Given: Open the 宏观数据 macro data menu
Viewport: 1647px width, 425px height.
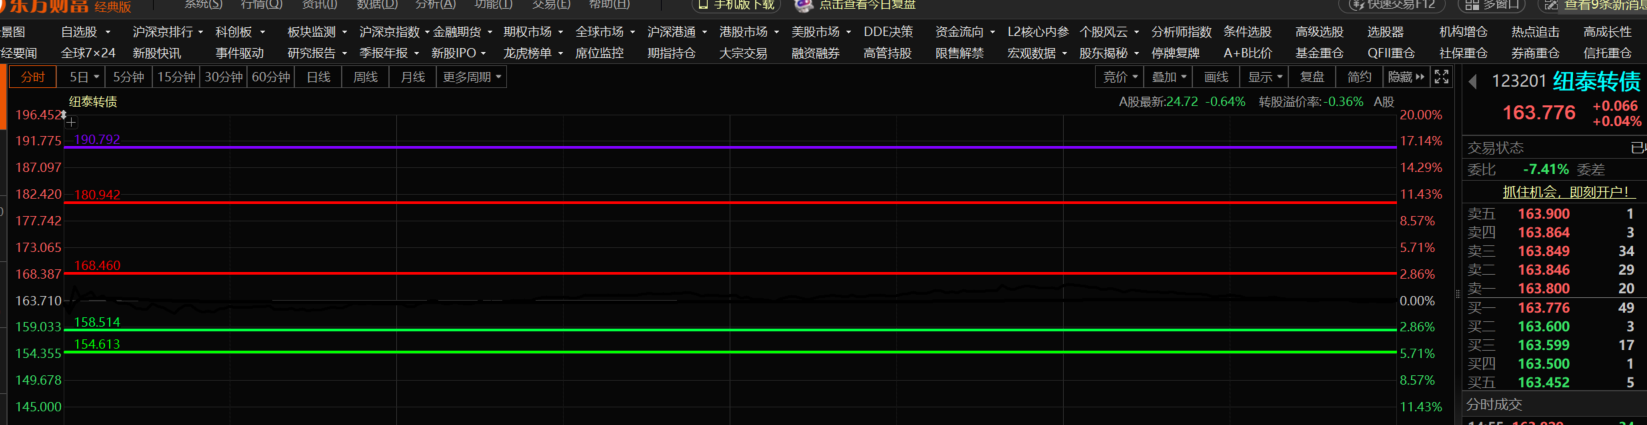Looking at the screenshot, I should click(1037, 53).
